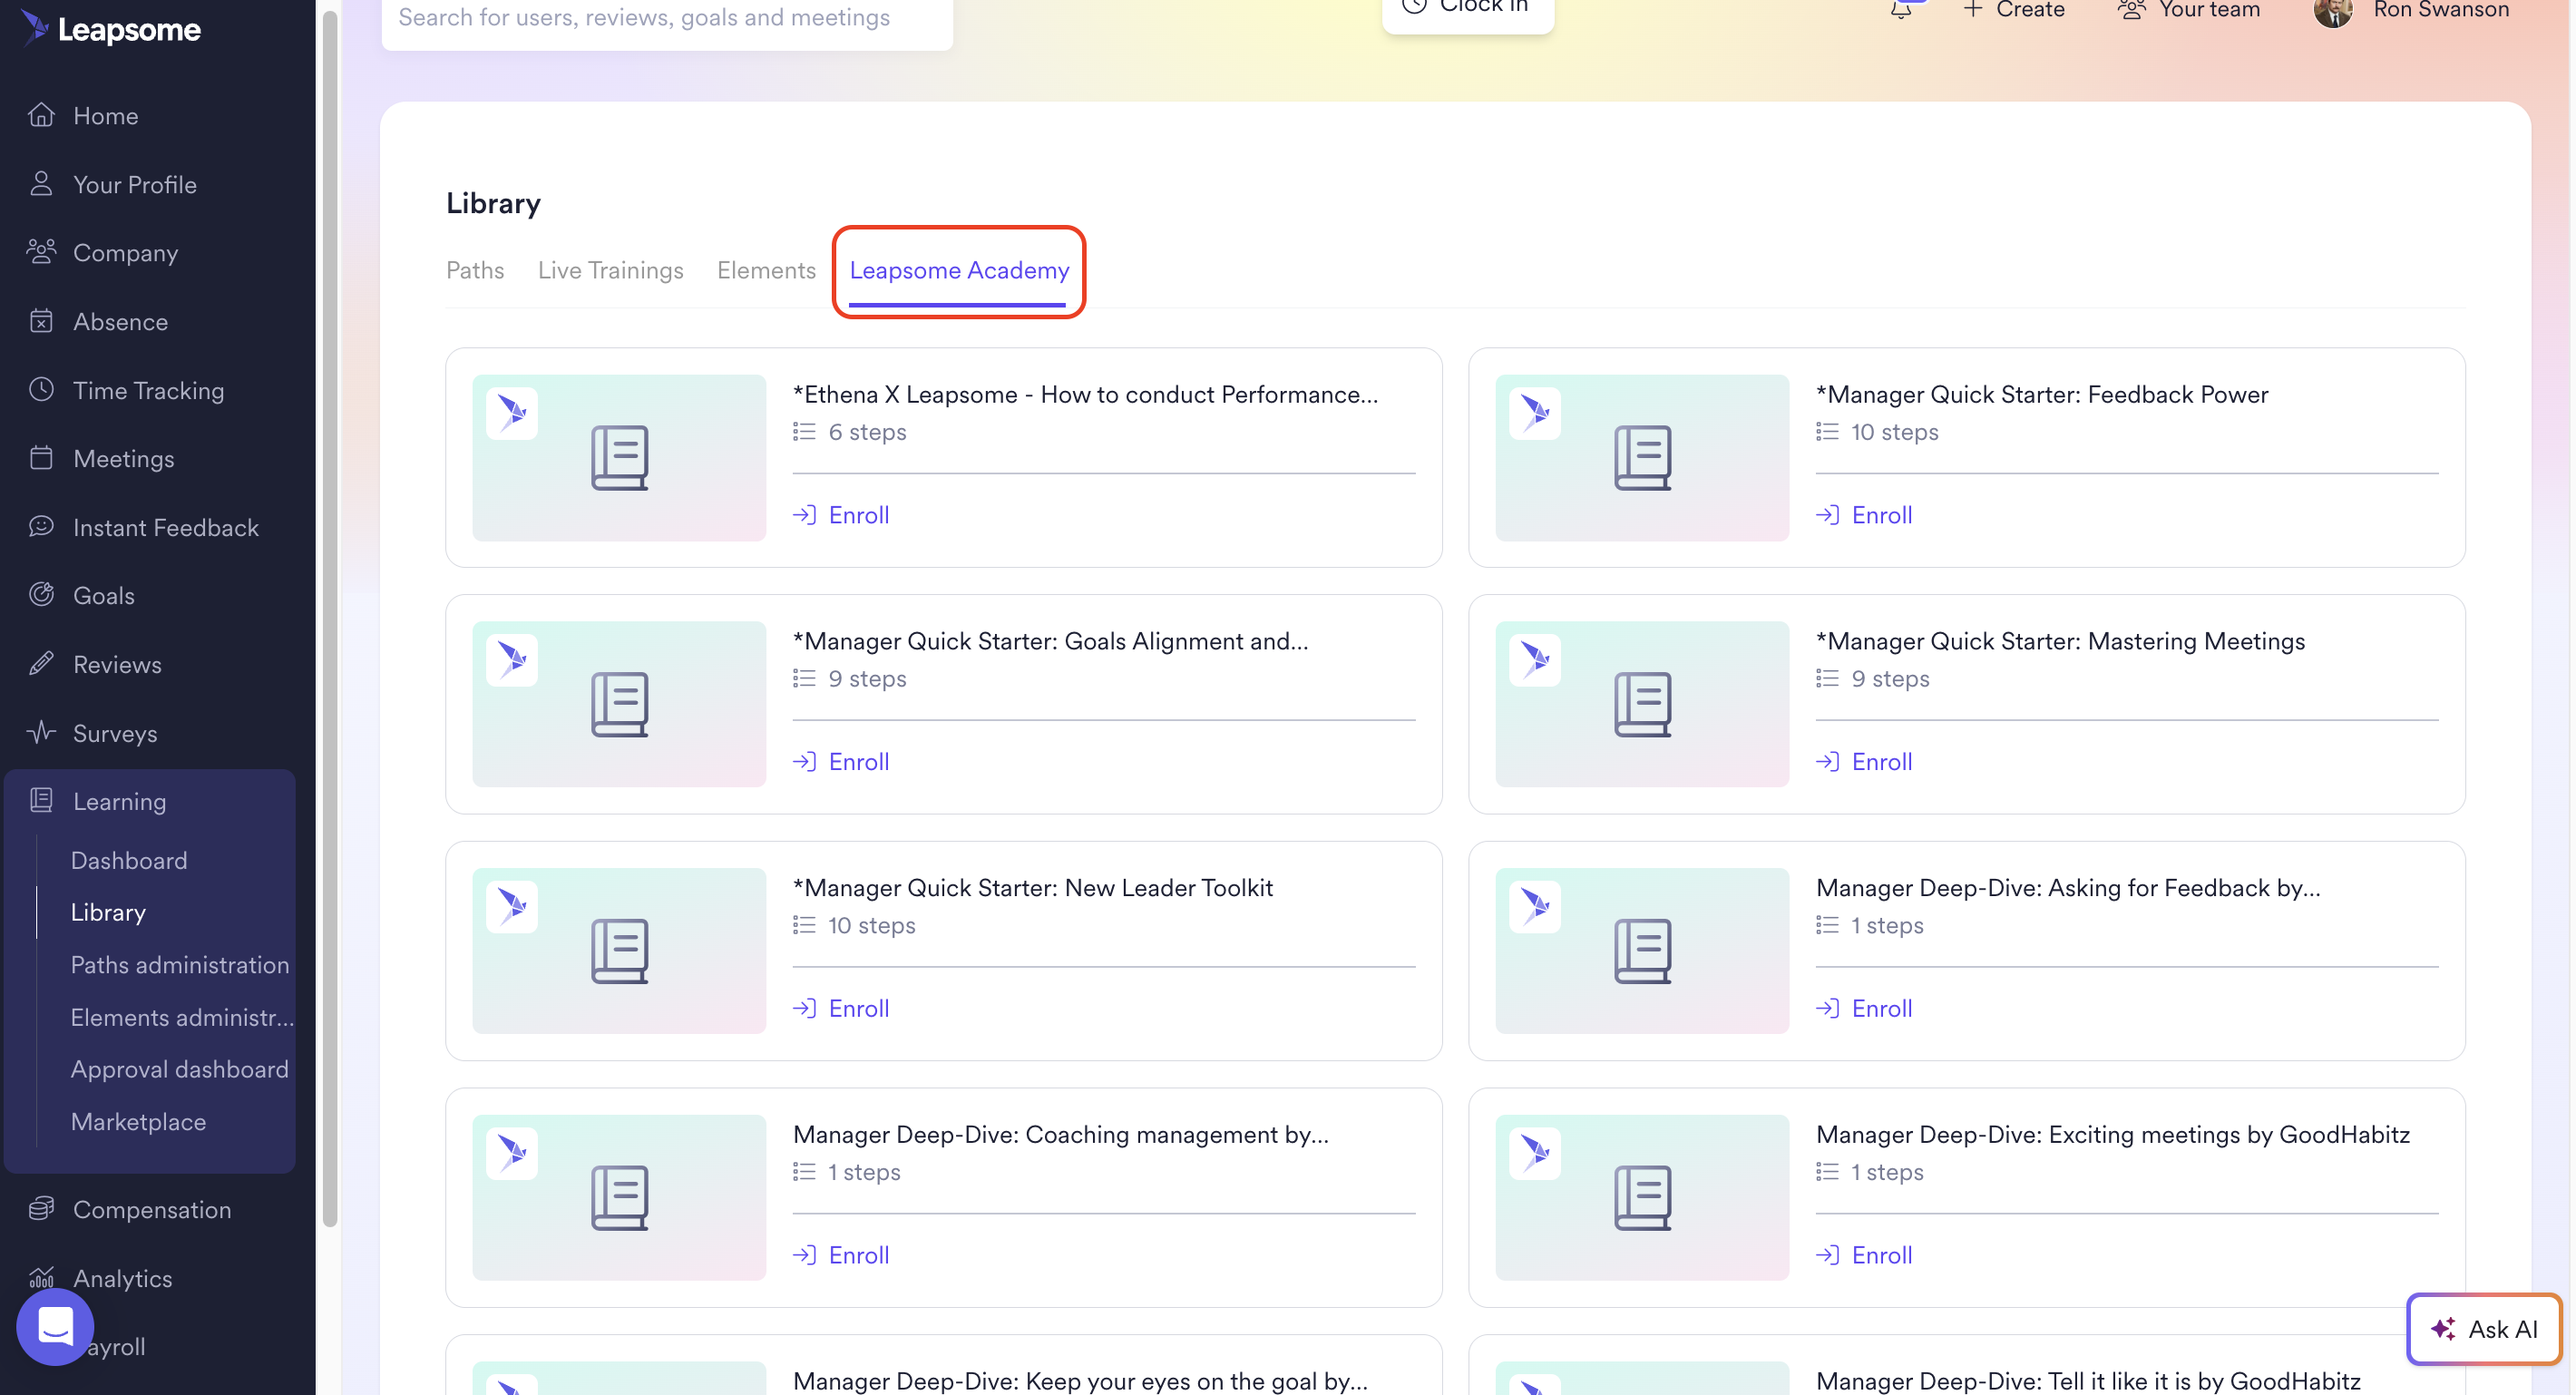
Task: Open the Ethena X Leapsome course thumbnail
Action: (x=619, y=458)
